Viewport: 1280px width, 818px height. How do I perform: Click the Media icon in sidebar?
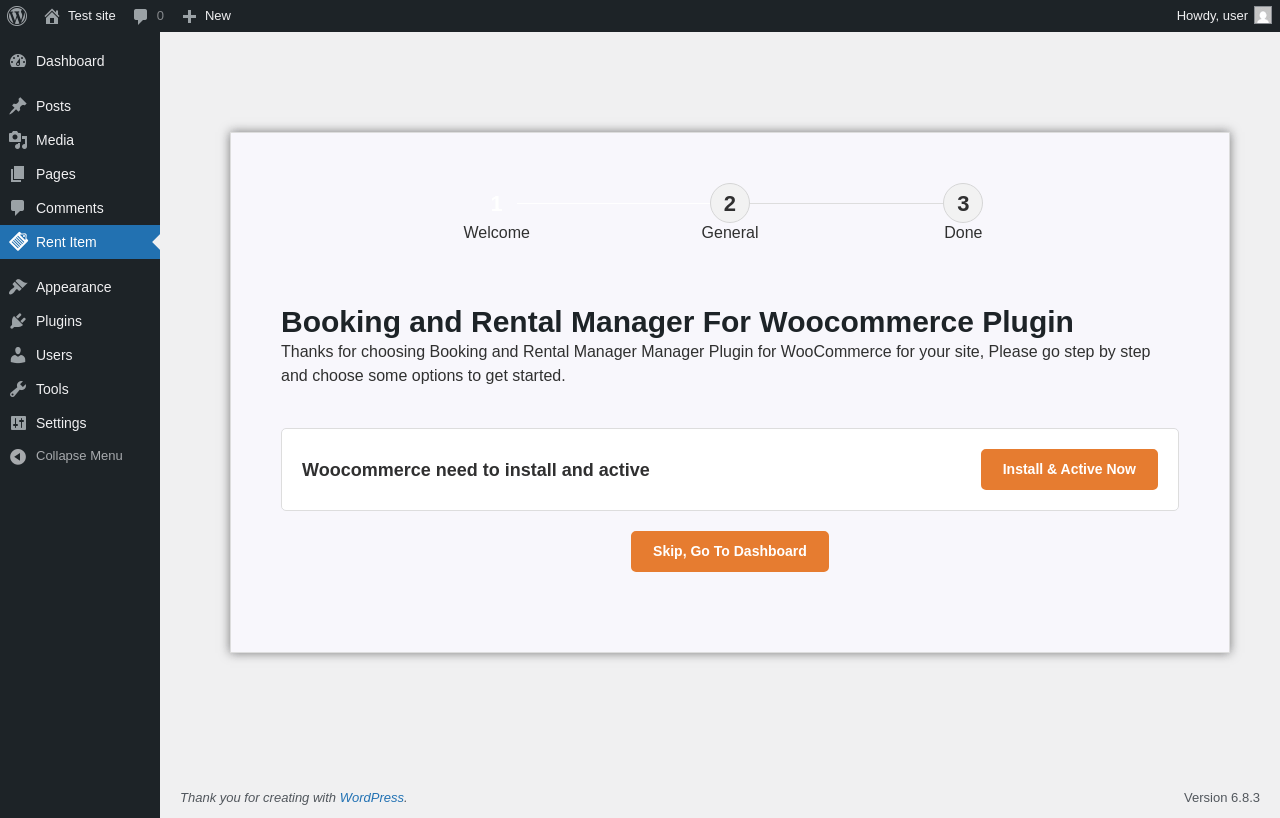tap(18, 140)
